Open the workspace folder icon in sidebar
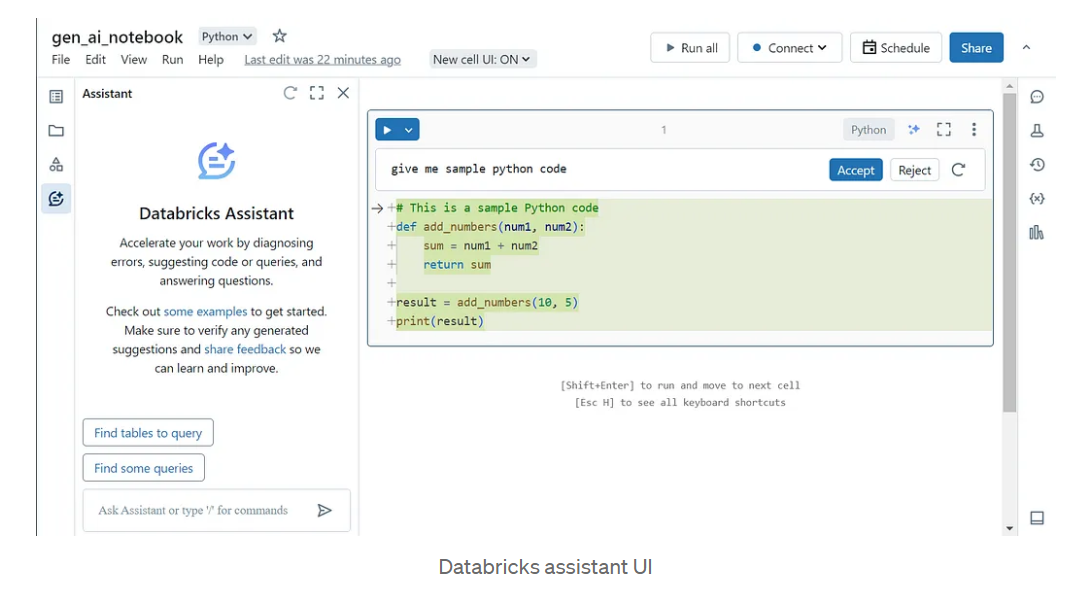 point(56,131)
